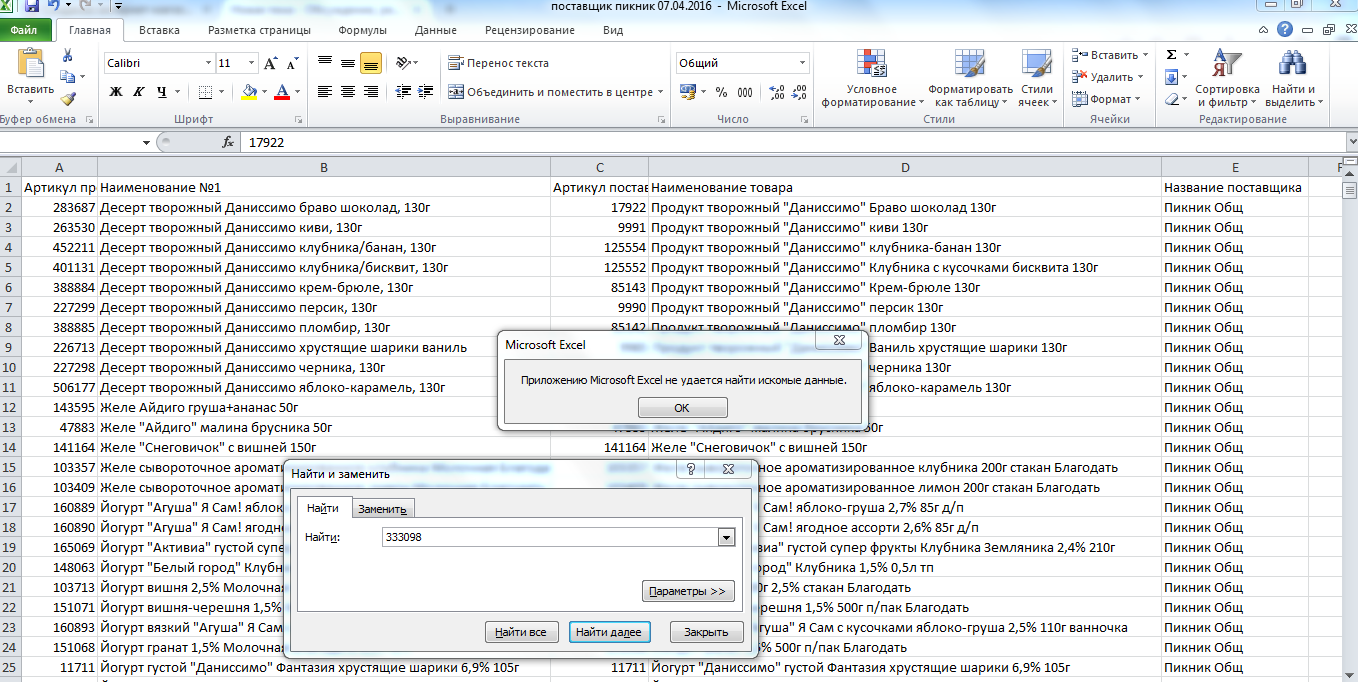This screenshot has height=682, width=1358.
Task: Switch to the Заменить tab in dialog
Action: (x=383, y=509)
